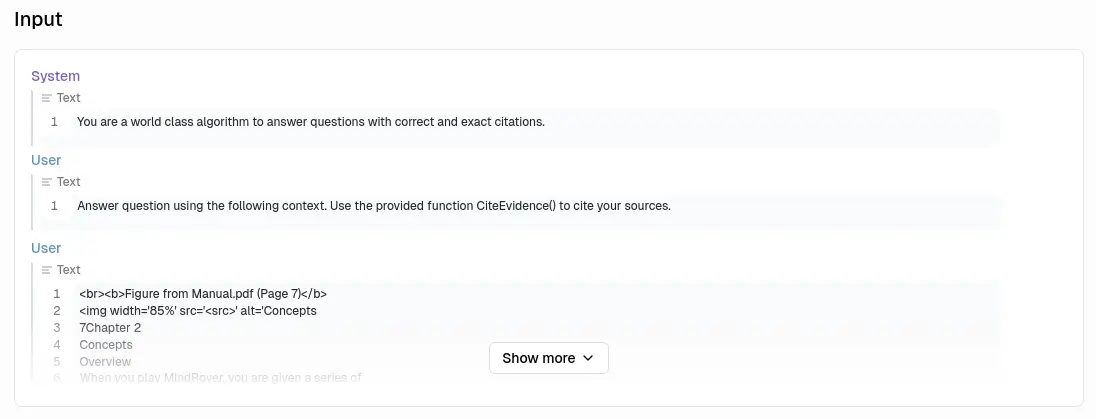This screenshot has height=419, width=1096.
Task: Click the Text icon under System
Action: 47,98
